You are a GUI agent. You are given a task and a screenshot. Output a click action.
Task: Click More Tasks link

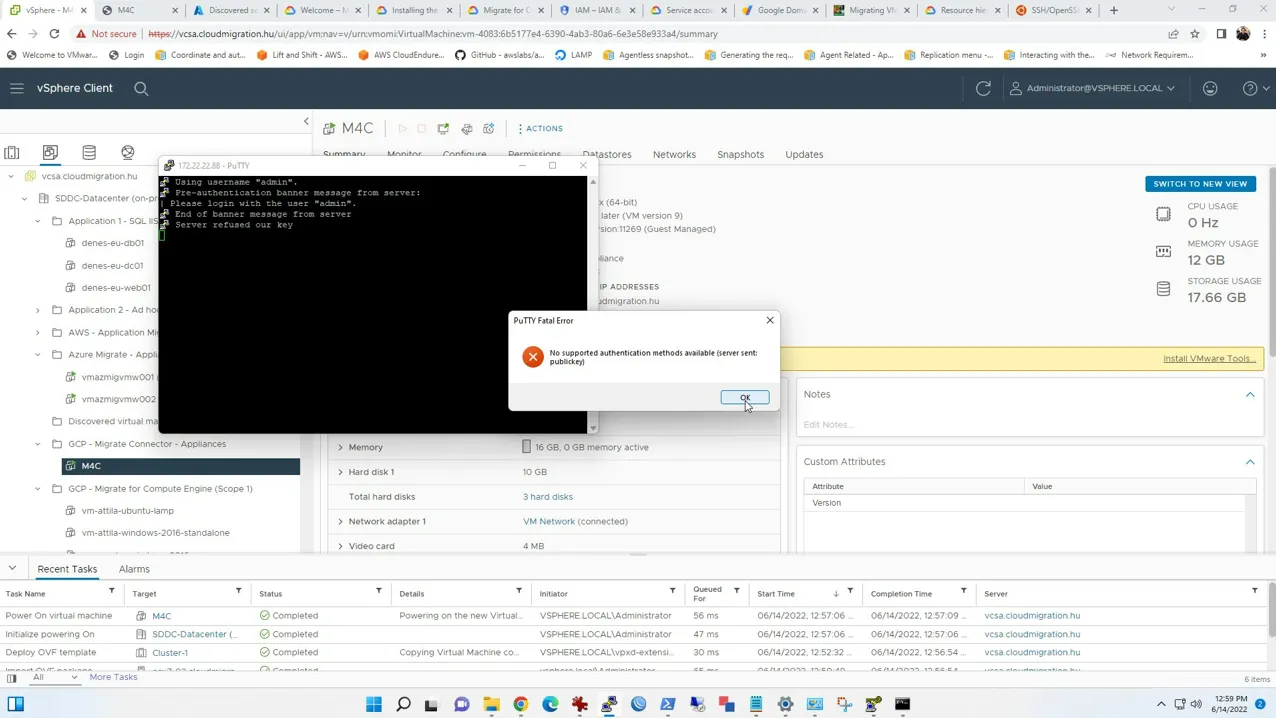[113, 677]
